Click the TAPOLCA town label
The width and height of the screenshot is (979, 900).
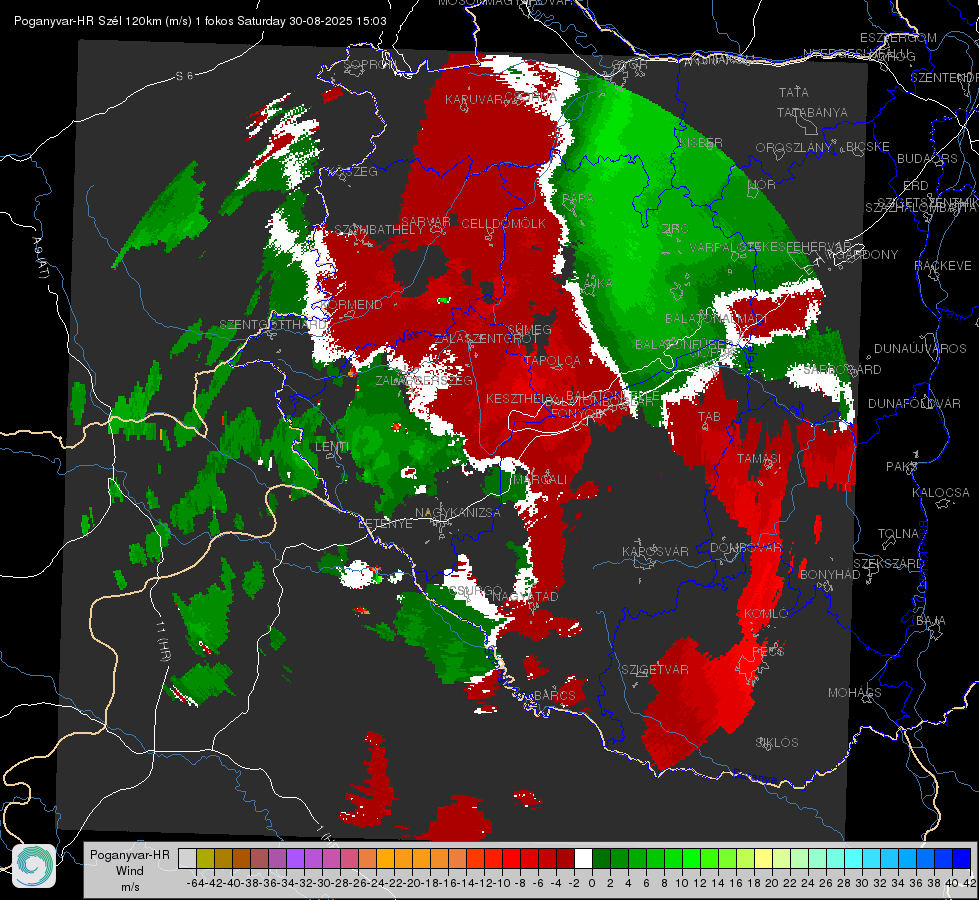tap(553, 360)
